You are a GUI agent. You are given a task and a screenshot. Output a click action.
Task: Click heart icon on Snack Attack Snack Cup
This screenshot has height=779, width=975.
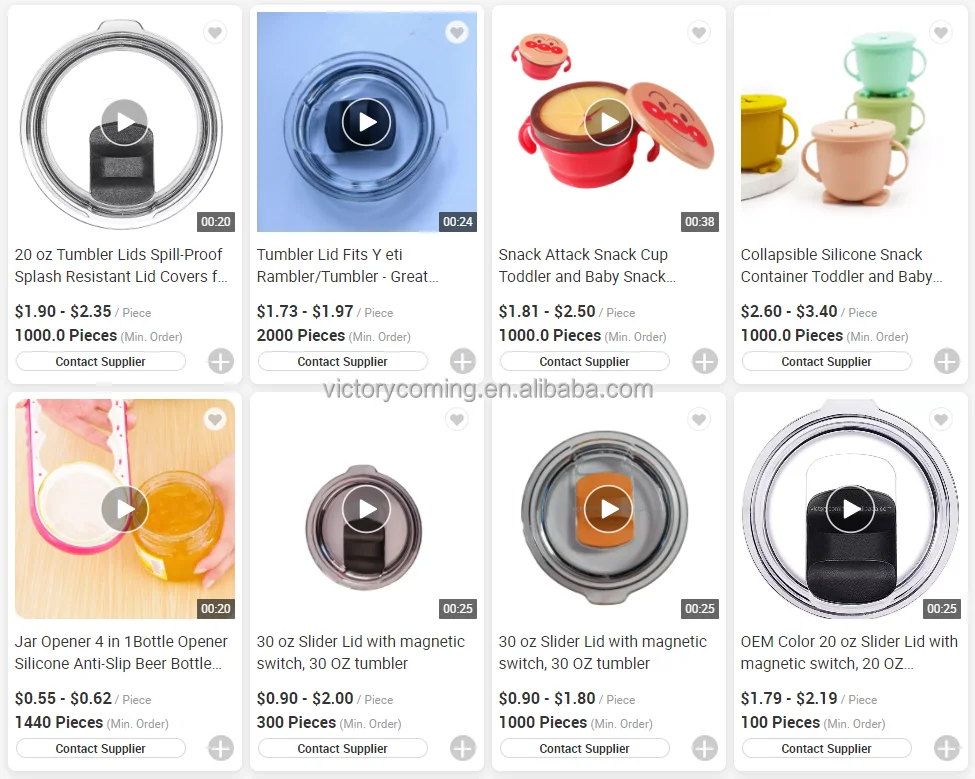(x=699, y=32)
